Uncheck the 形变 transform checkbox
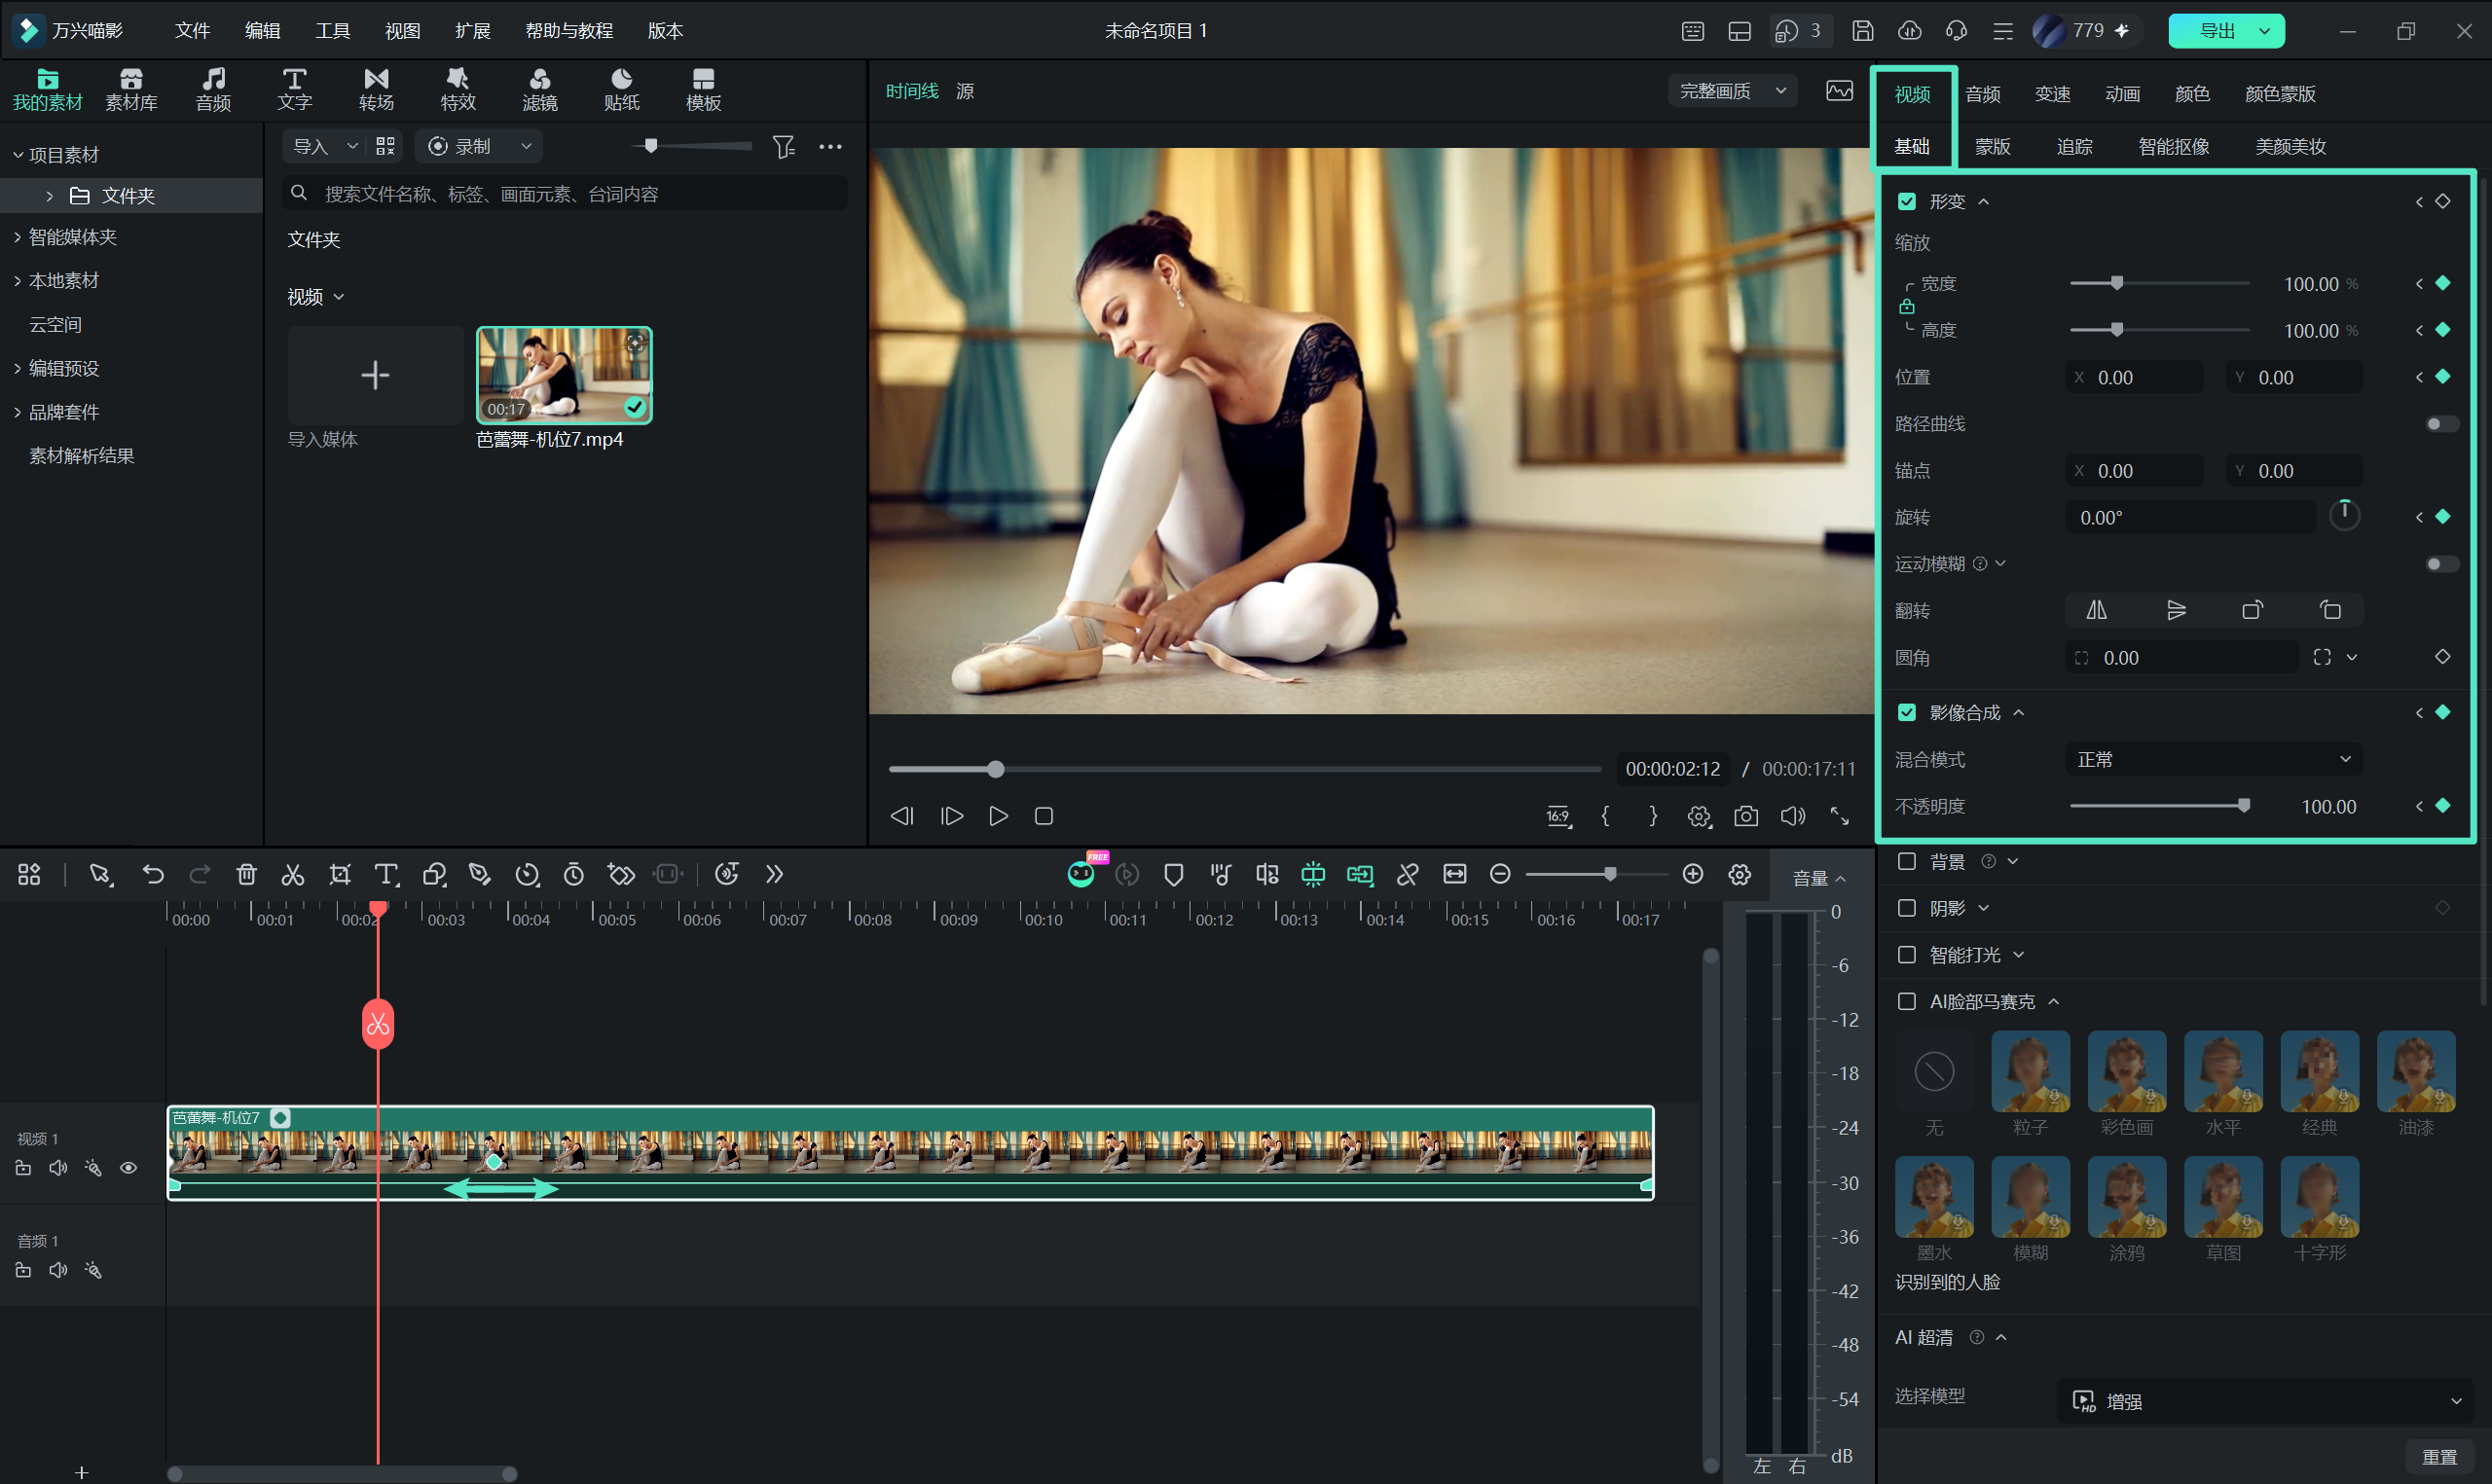2492x1484 pixels. (1907, 202)
